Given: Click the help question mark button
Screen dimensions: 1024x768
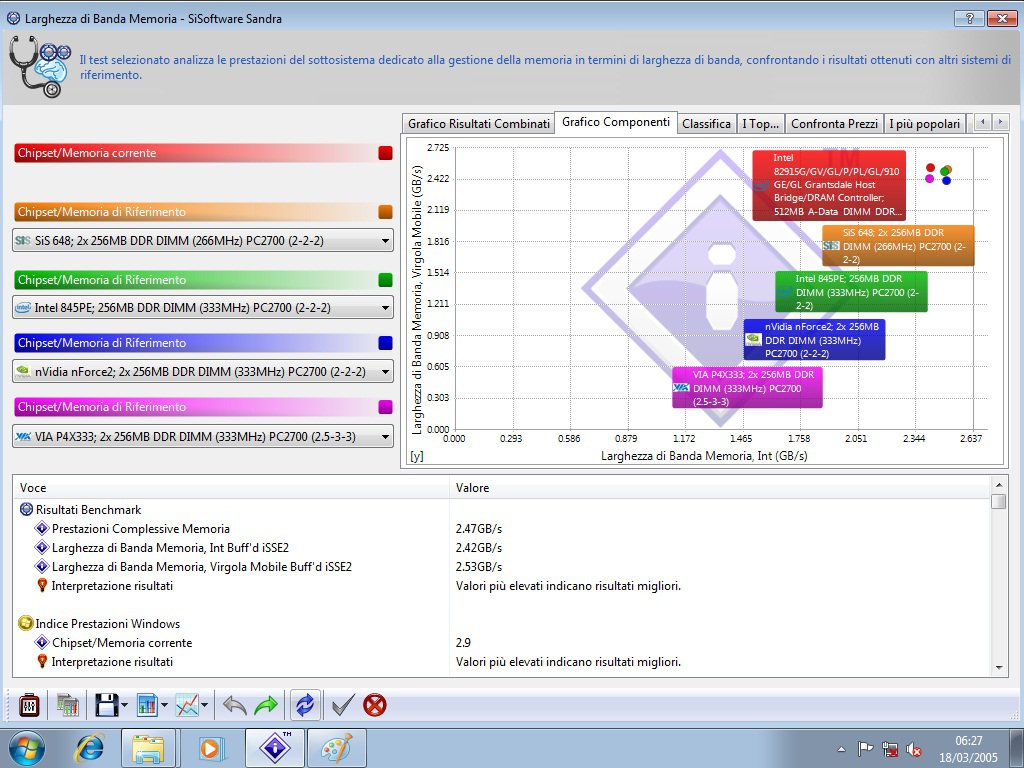Looking at the screenshot, I should [x=968, y=18].
